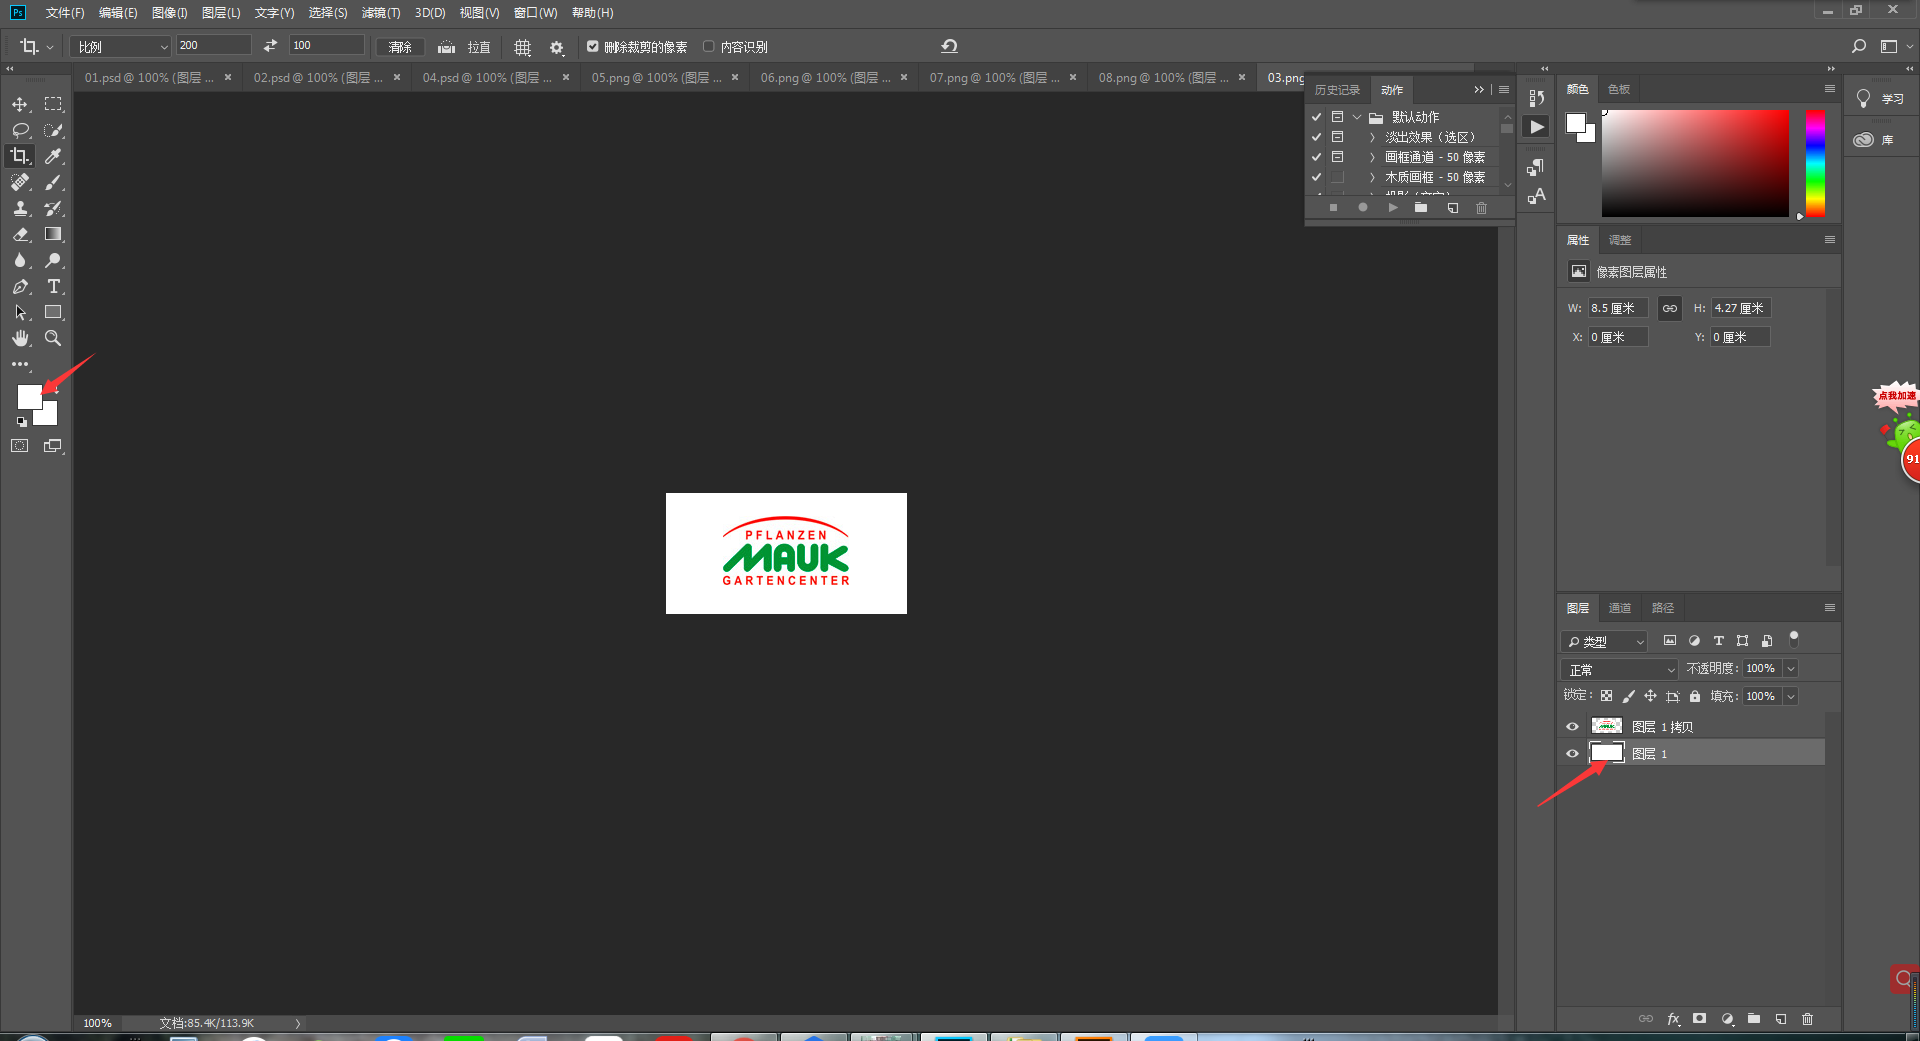Open the Layers panel menu
This screenshot has height=1041, width=1920.
tap(1830, 607)
